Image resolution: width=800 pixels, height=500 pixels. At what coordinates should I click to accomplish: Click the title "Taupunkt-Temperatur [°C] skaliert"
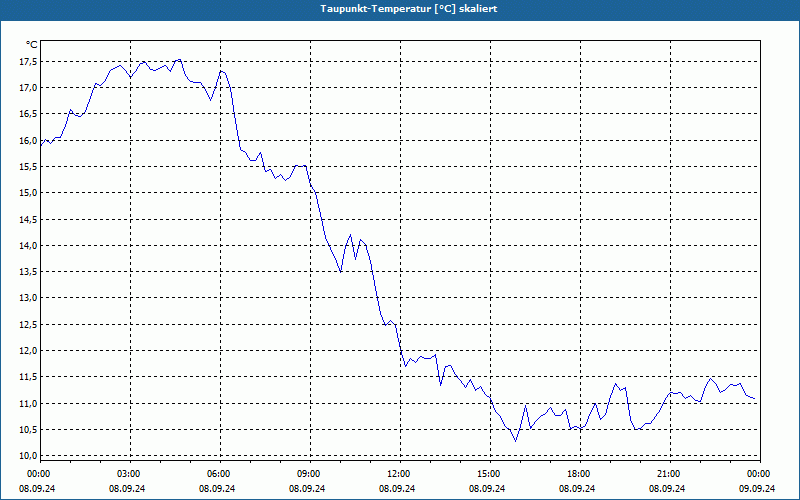tap(409, 9)
